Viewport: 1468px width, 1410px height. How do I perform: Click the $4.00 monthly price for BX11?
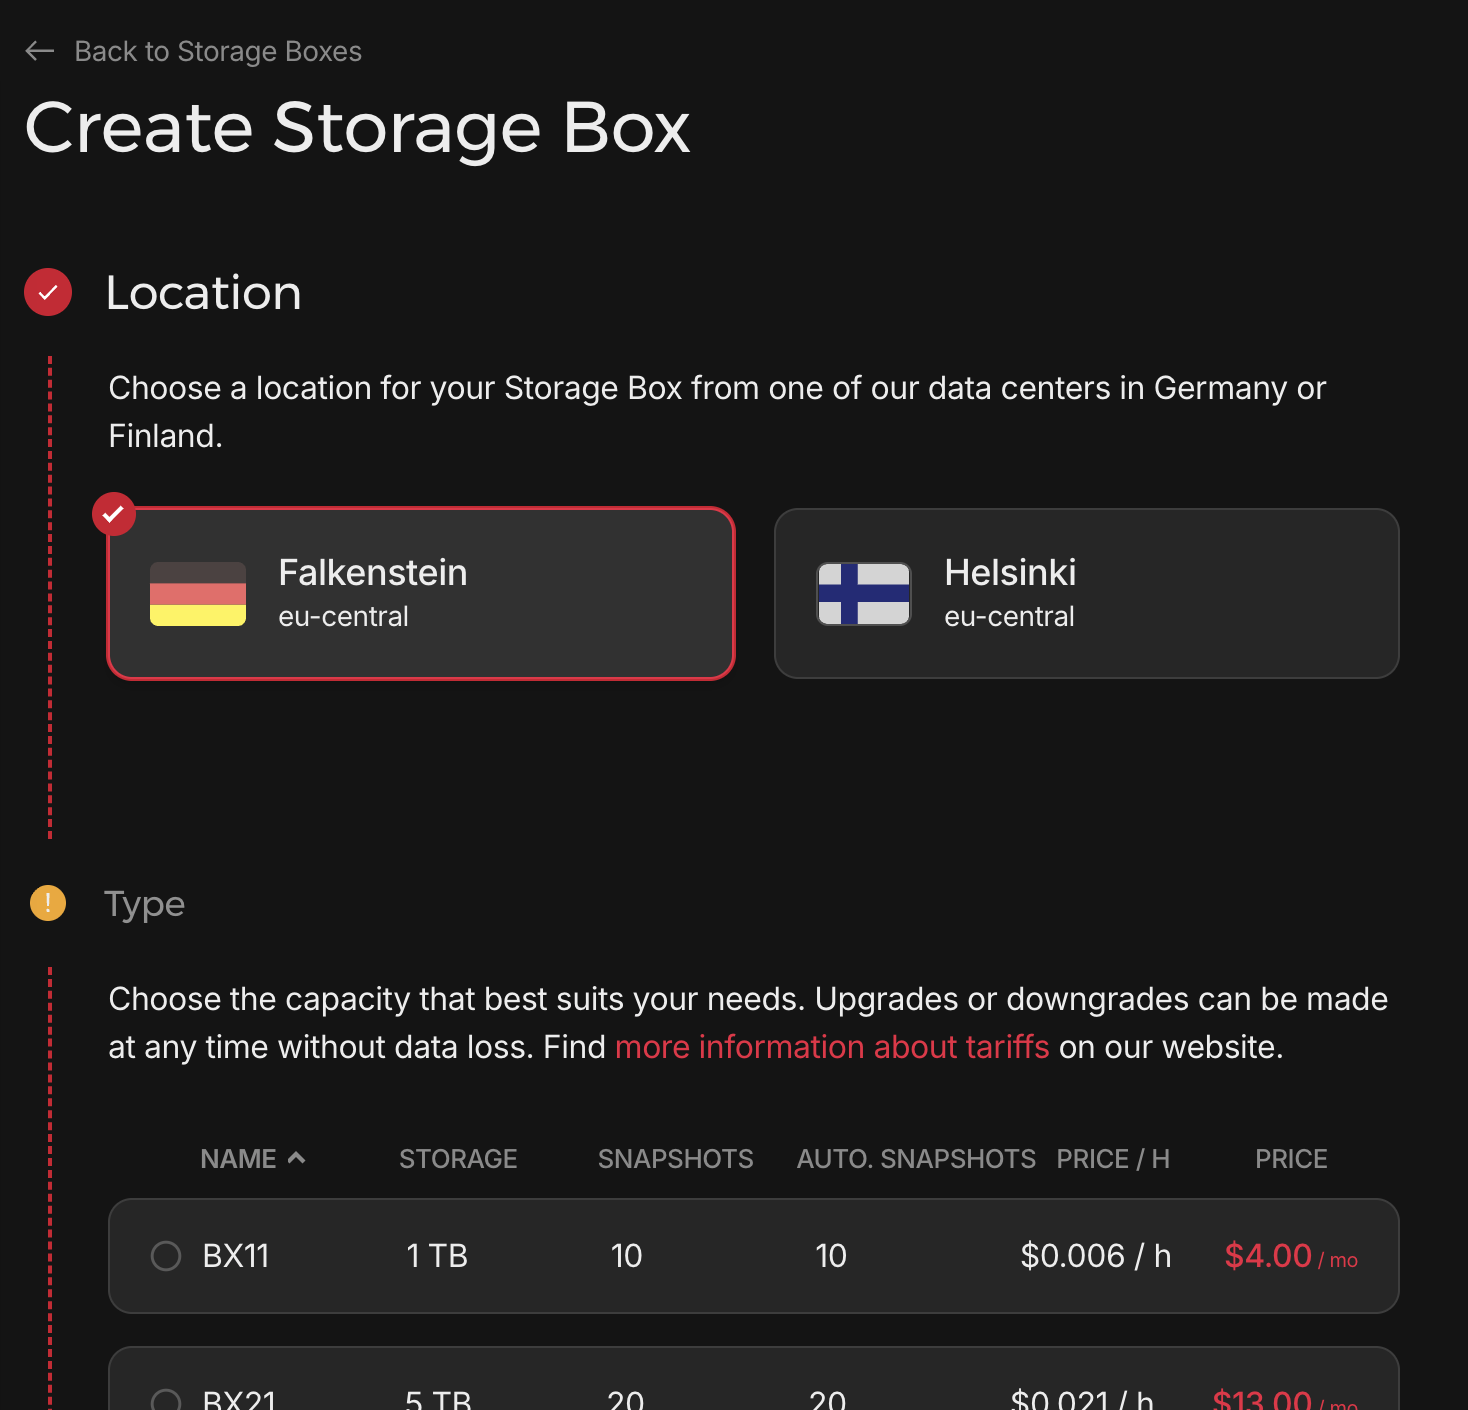click(1268, 1255)
